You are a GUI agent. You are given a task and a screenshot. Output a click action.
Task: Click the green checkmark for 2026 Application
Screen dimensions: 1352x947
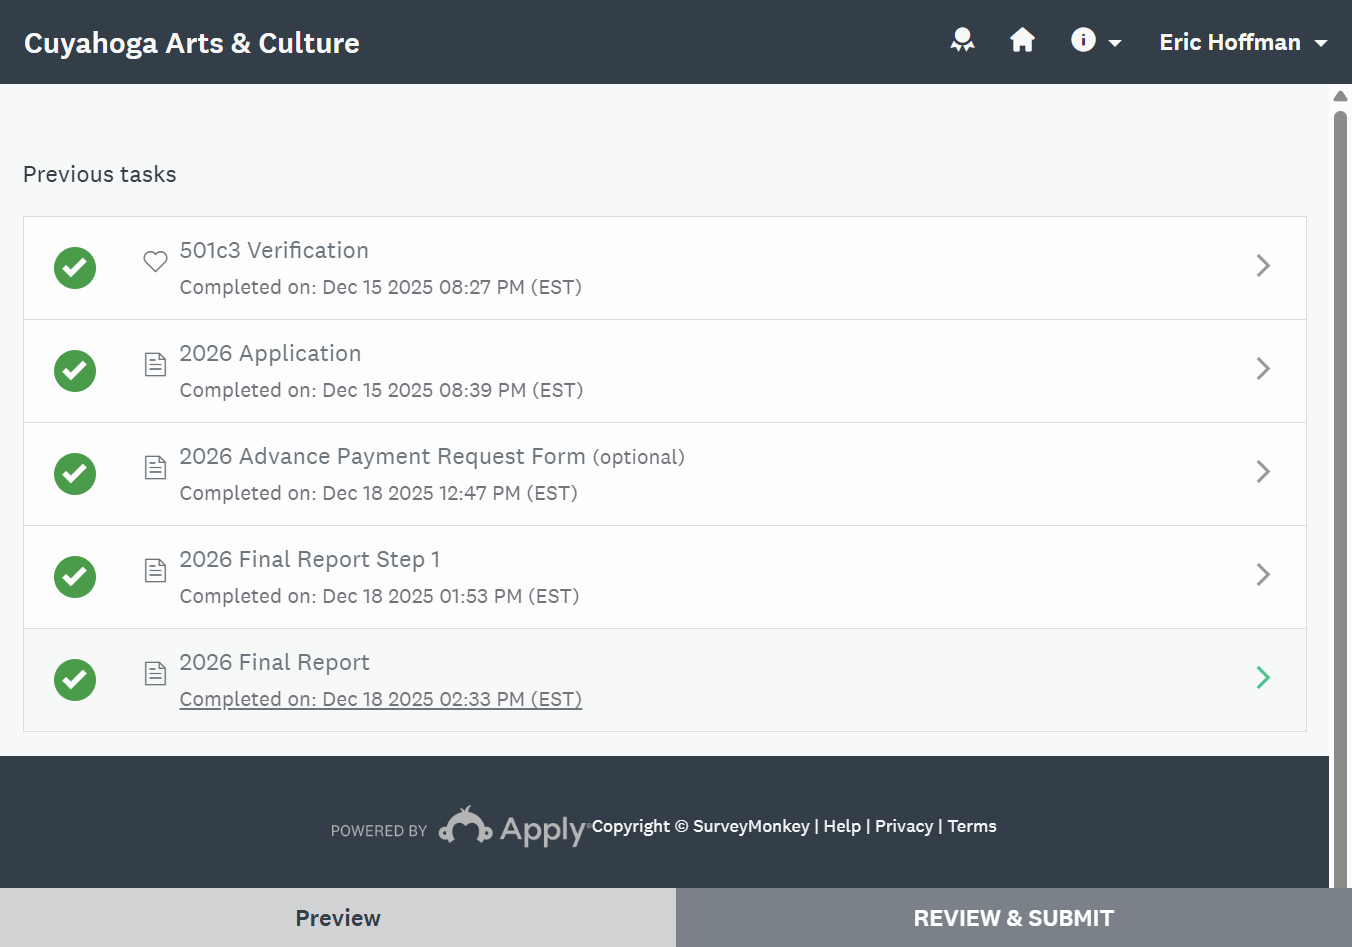click(x=75, y=371)
